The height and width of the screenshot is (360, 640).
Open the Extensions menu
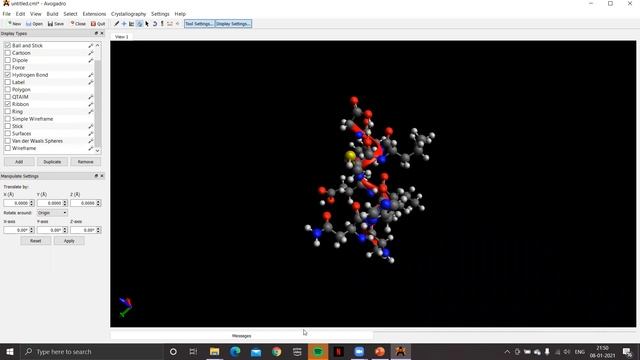pos(94,14)
